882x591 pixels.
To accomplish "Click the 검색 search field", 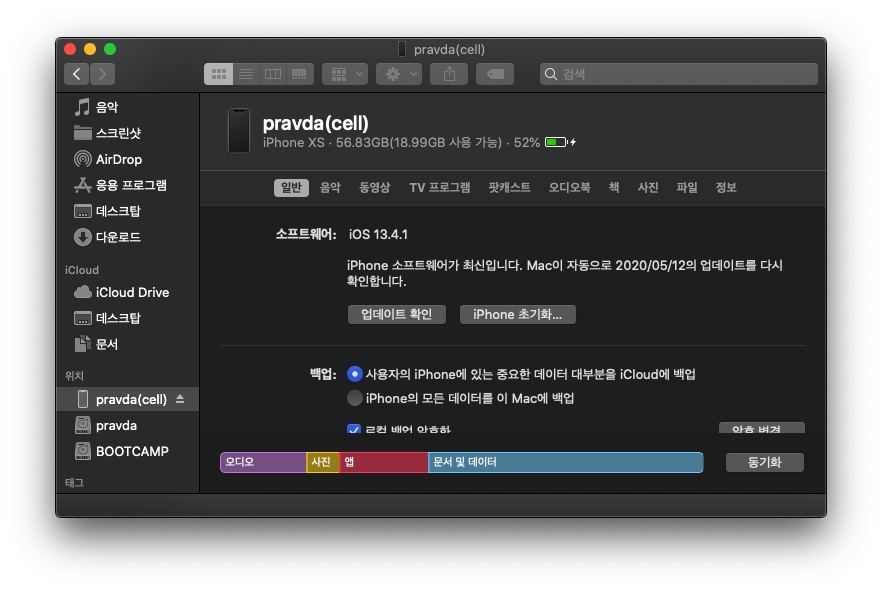I will point(679,74).
